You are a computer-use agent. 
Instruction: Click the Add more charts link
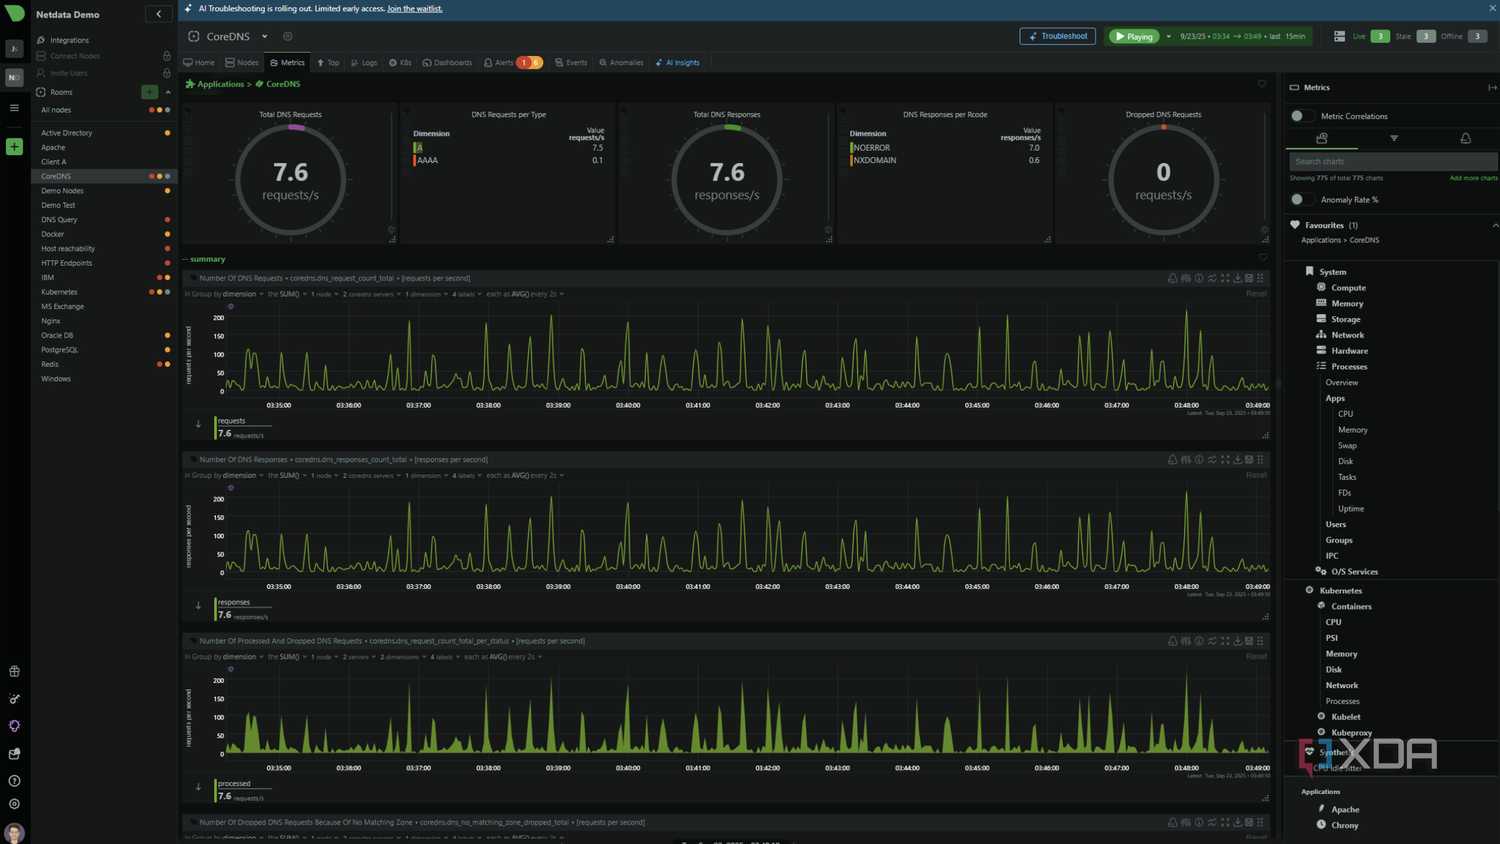[x=1473, y=178]
